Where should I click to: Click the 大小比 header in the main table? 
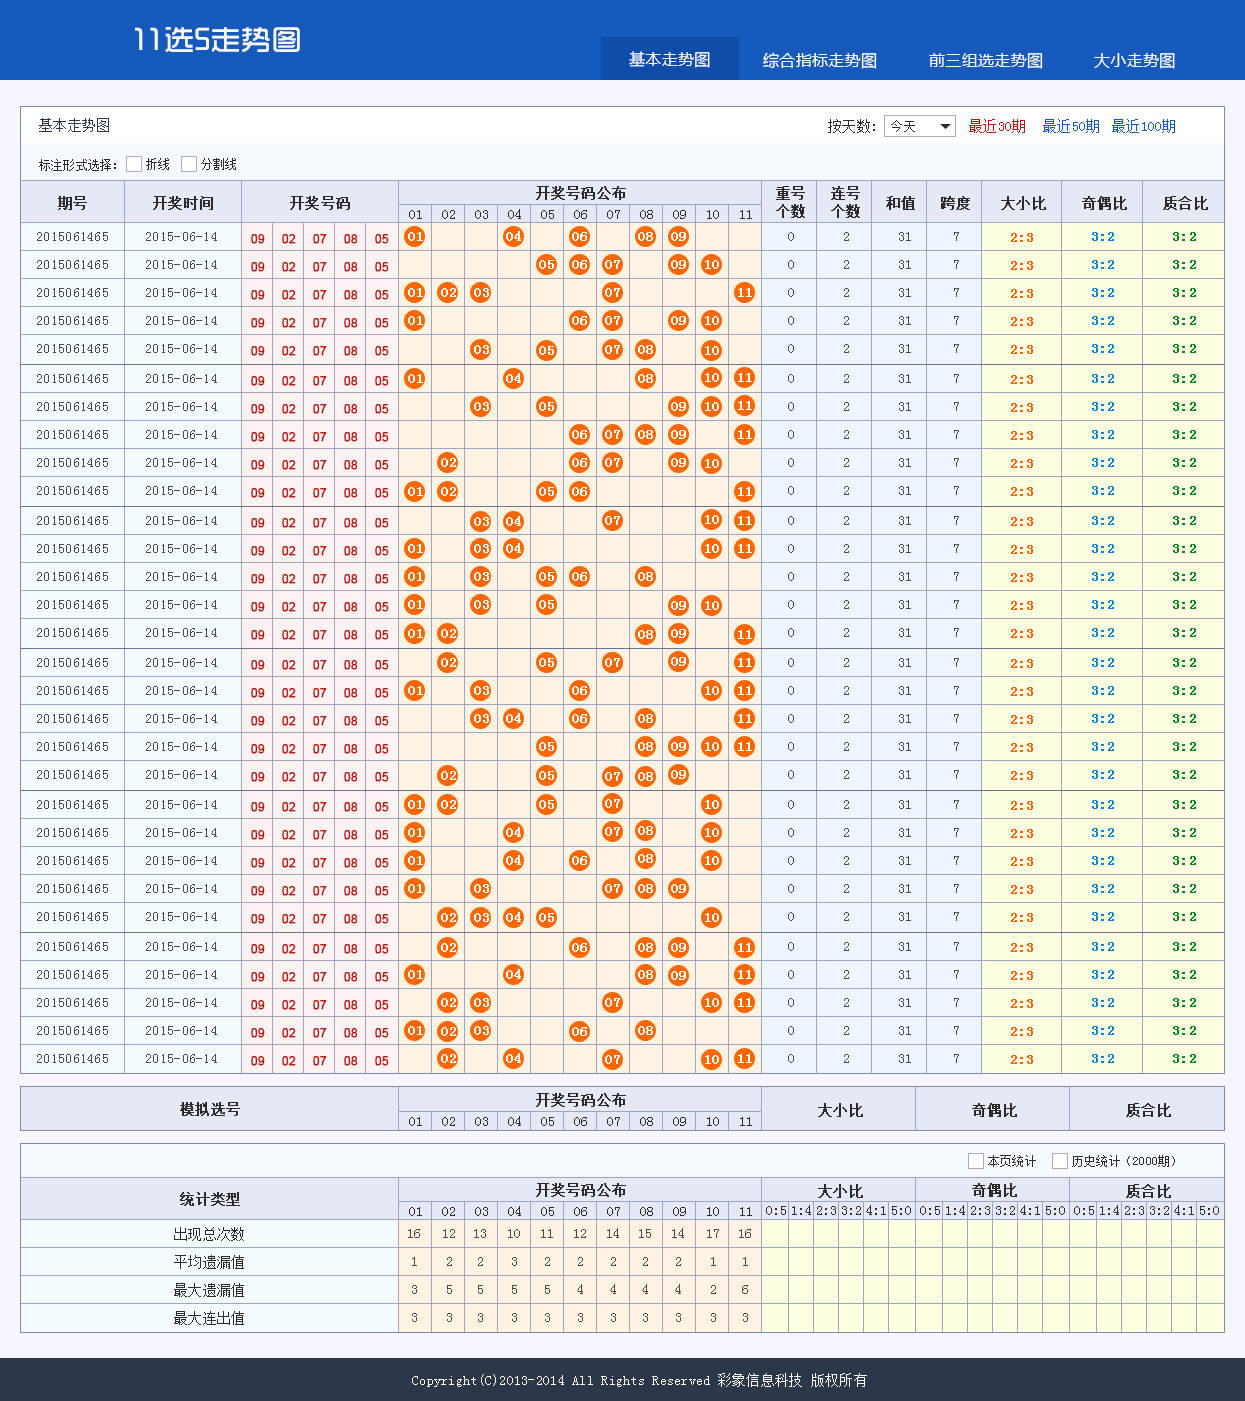pos(1023,202)
